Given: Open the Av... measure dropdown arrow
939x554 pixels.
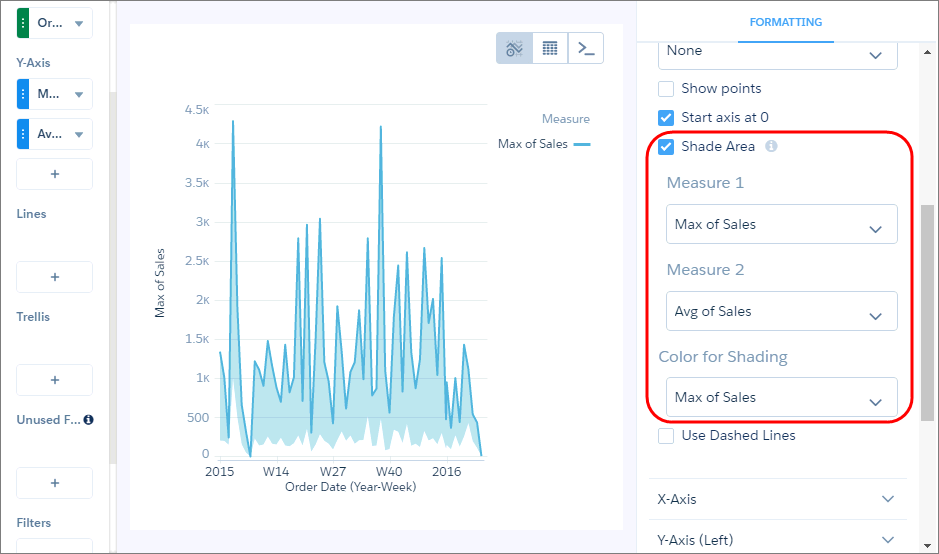Looking at the screenshot, I should click(x=79, y=134).
